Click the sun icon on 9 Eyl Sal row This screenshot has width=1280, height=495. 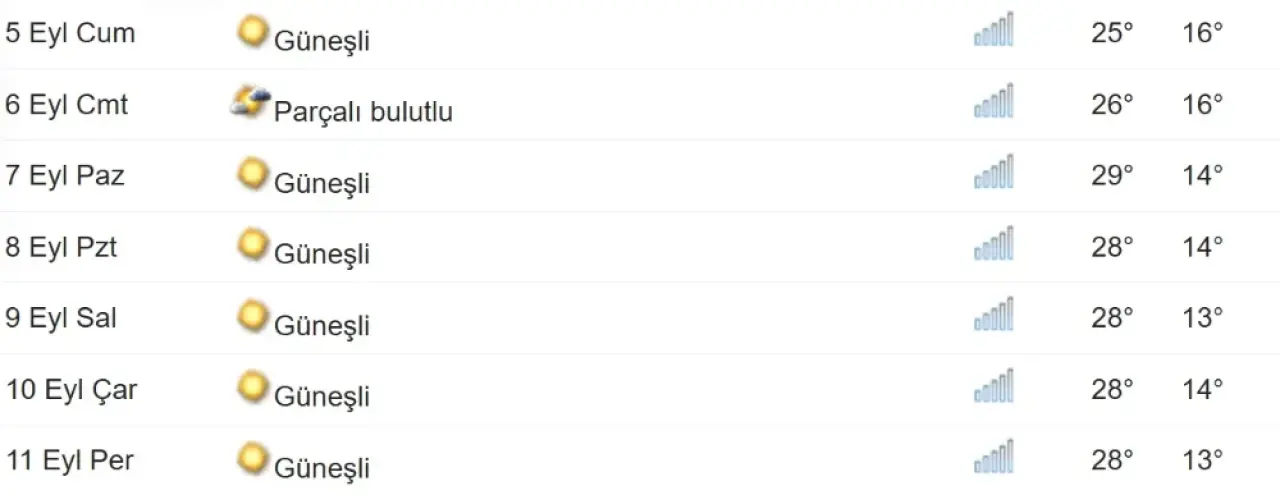(253, 316)
